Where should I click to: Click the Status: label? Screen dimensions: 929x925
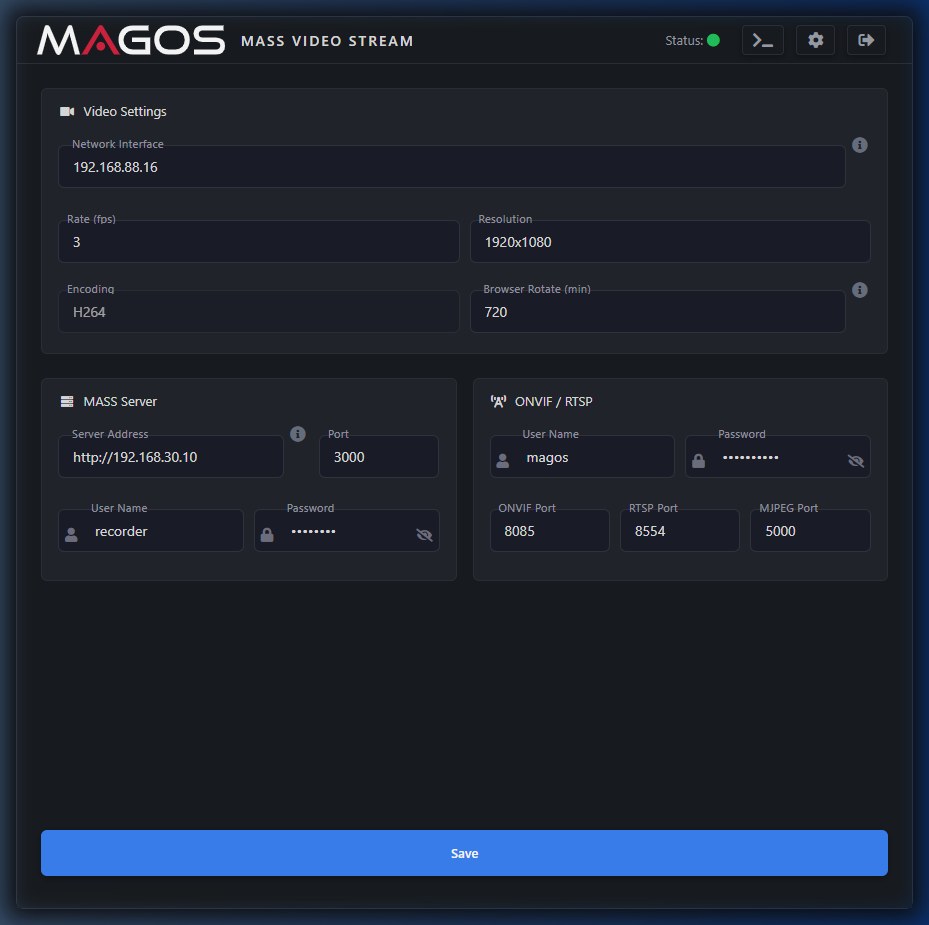684,40
